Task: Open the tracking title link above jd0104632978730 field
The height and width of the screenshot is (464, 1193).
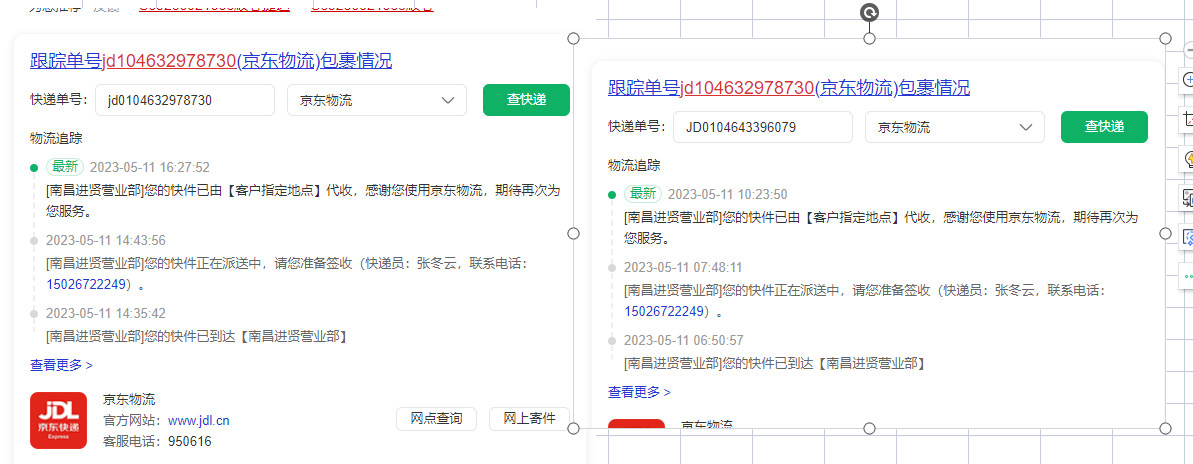Action: pyautogui.click(x=212, y=61)
